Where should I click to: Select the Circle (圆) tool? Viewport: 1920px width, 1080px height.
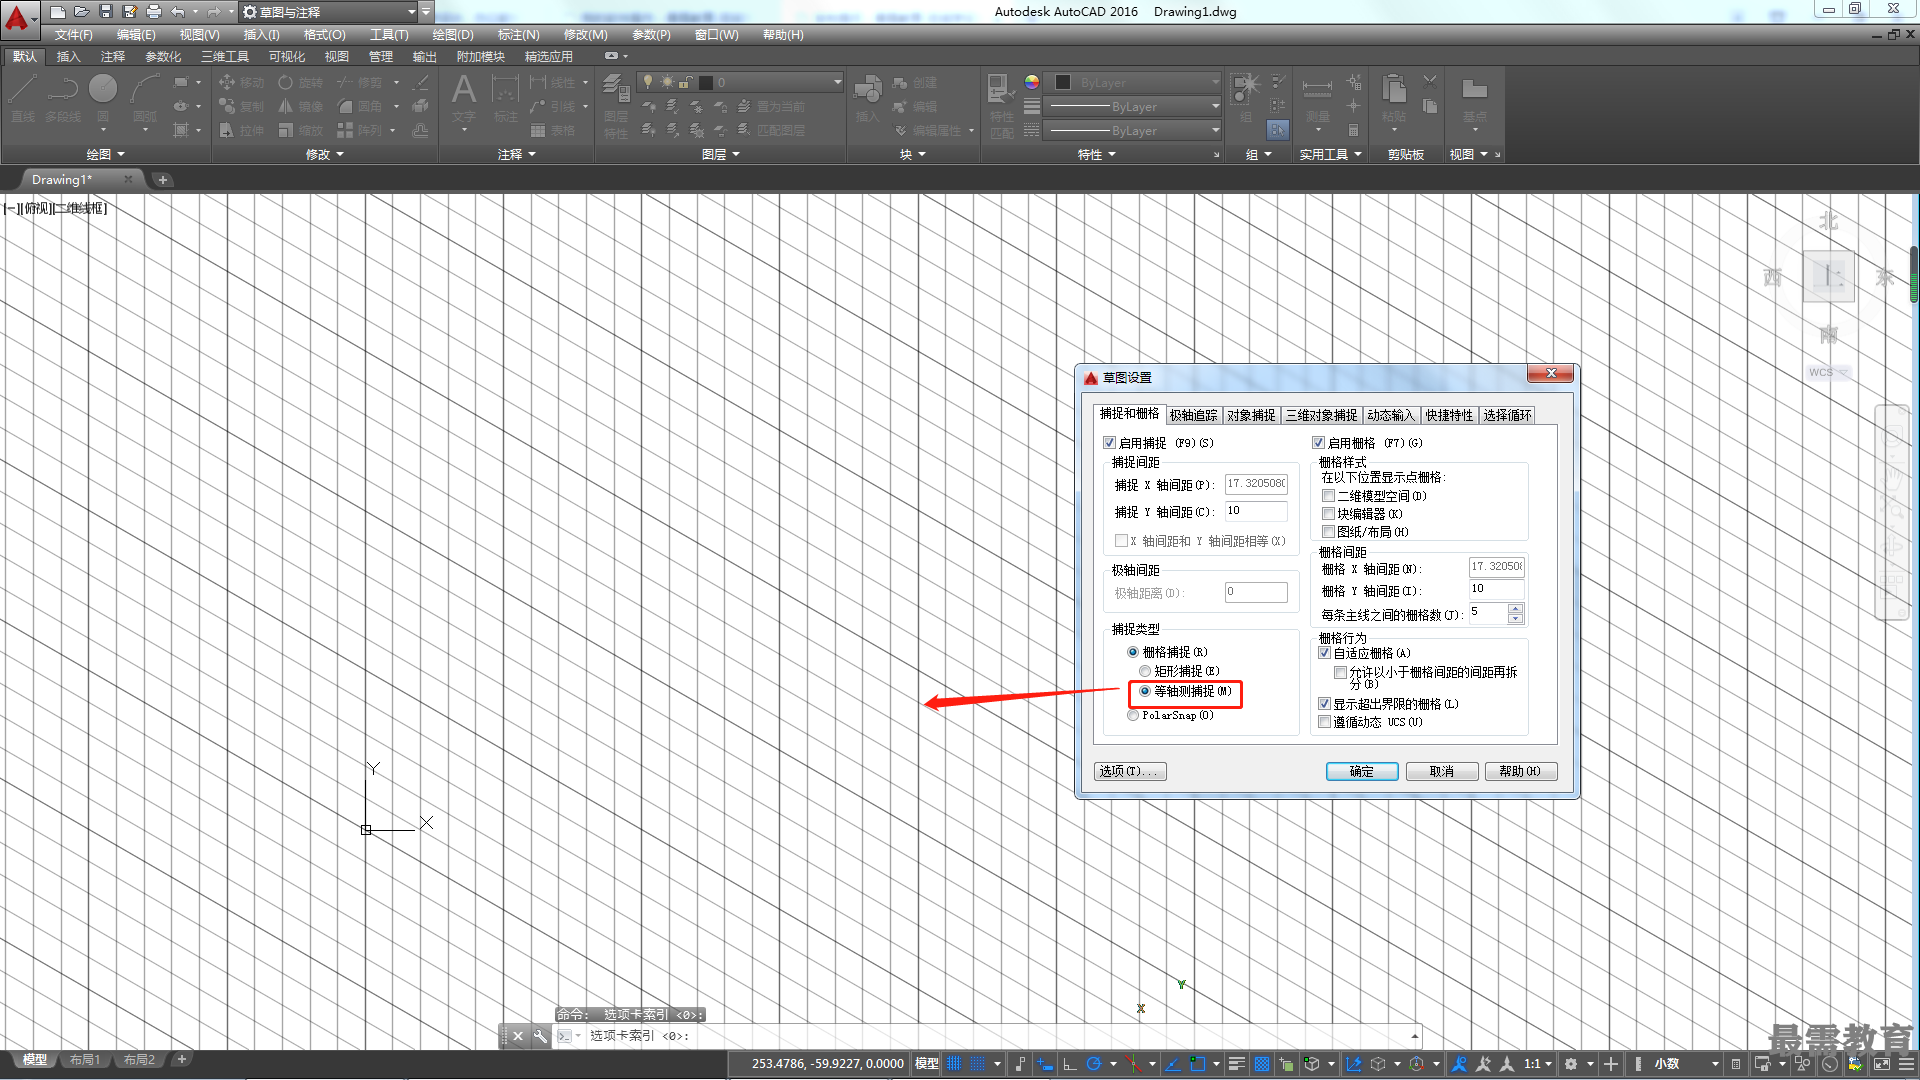tap(103, 98)
